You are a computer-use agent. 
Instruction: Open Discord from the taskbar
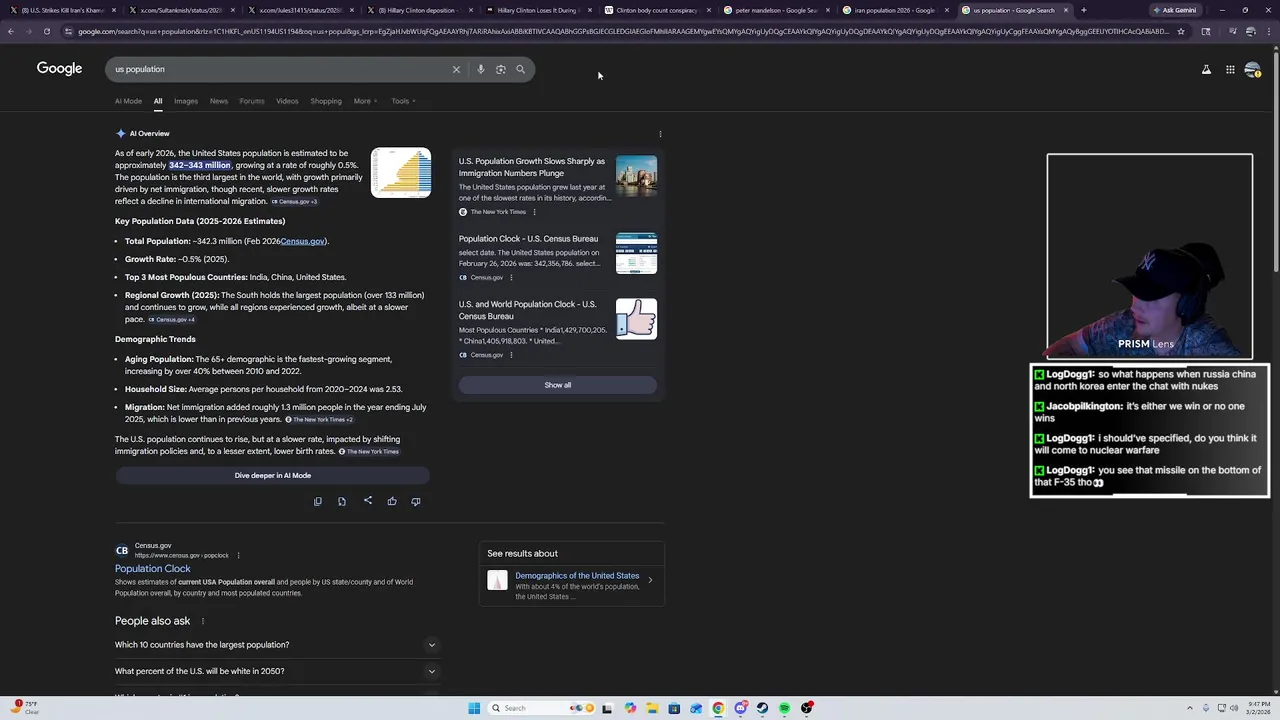(x=740, y=708)
